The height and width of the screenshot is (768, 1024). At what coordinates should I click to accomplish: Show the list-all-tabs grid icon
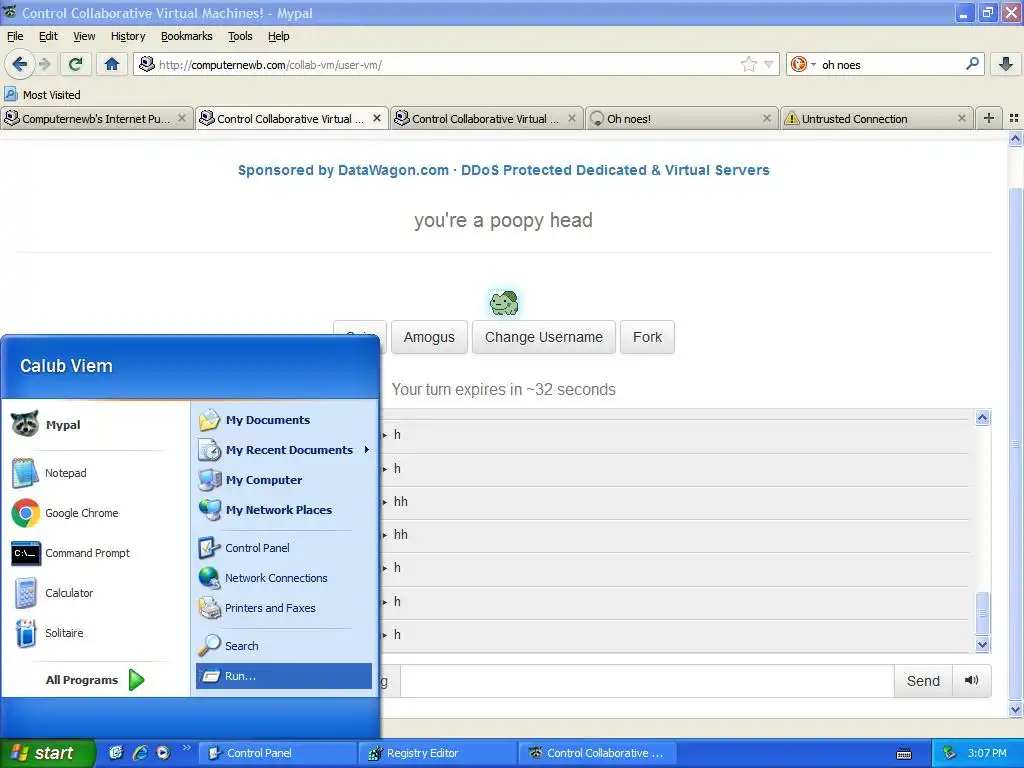pos(1014,118)
